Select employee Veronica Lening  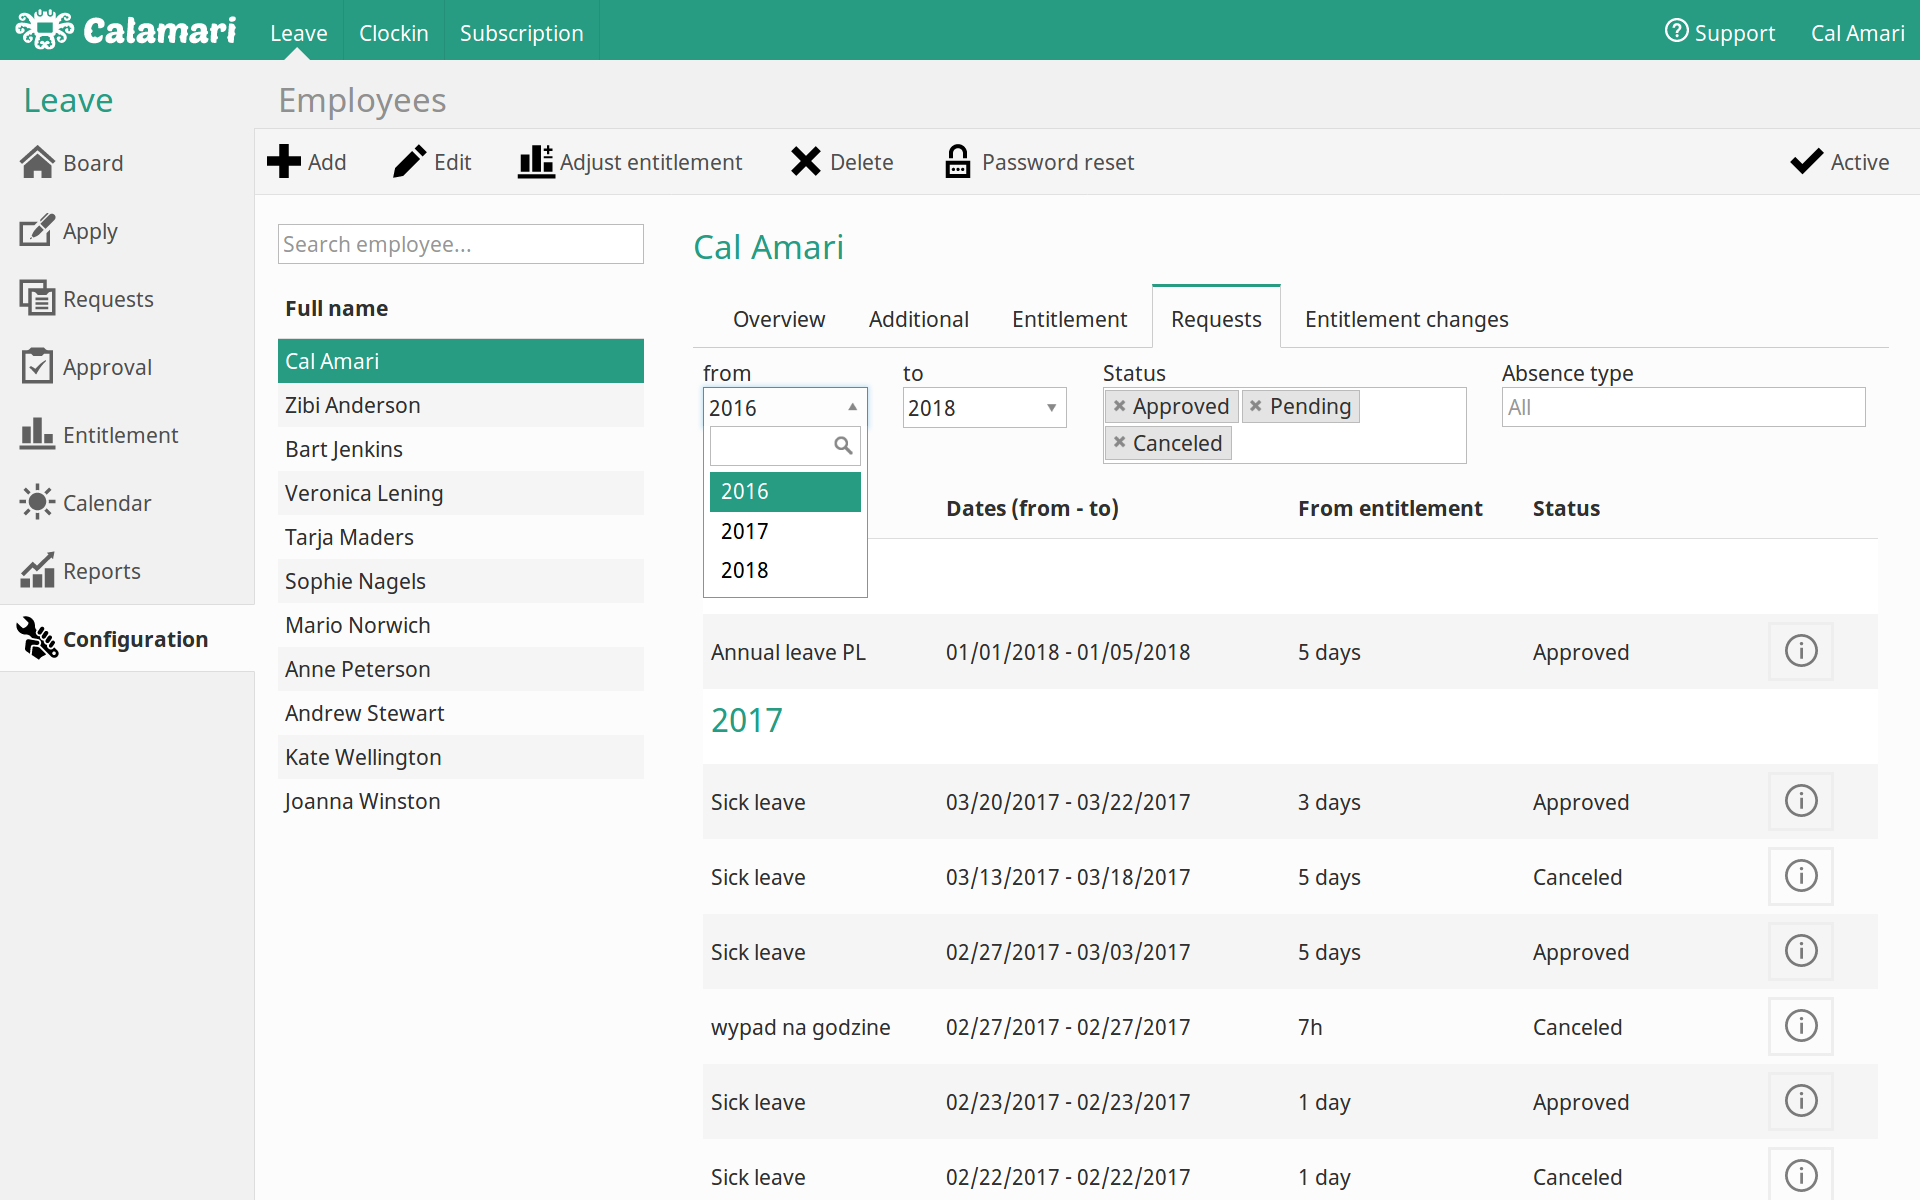coord(364,493)
